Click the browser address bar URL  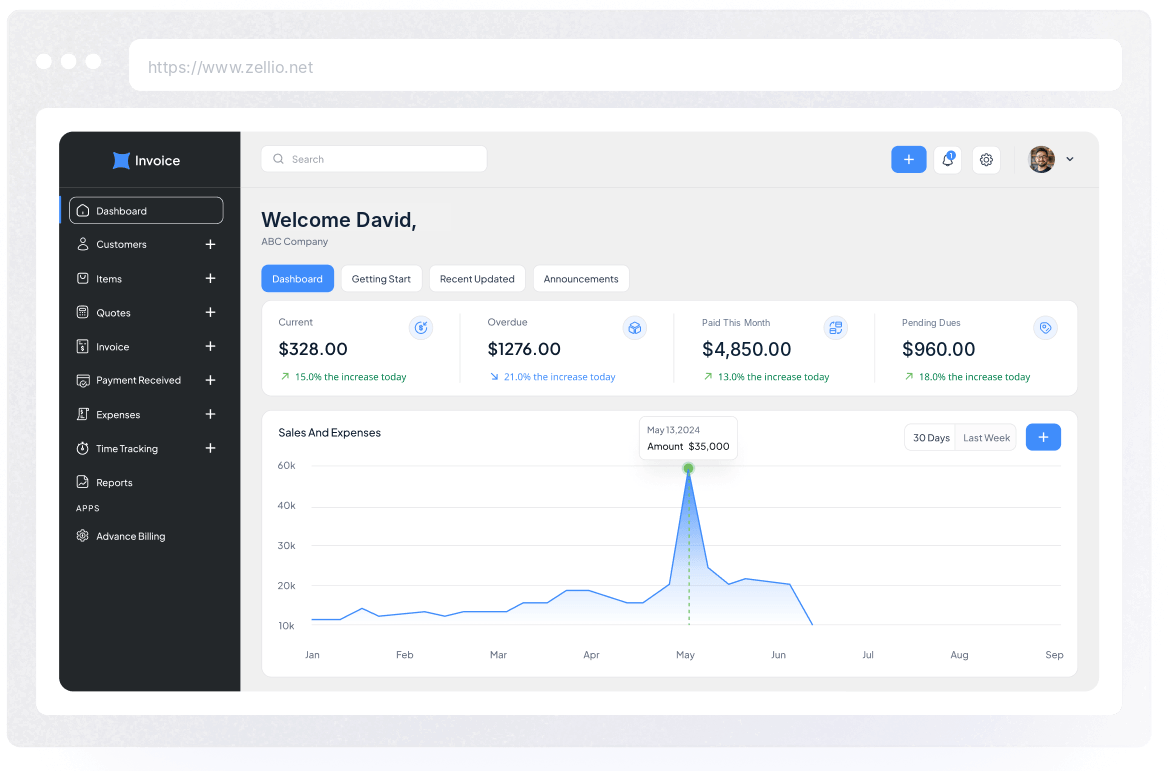(x=231, y=67)
